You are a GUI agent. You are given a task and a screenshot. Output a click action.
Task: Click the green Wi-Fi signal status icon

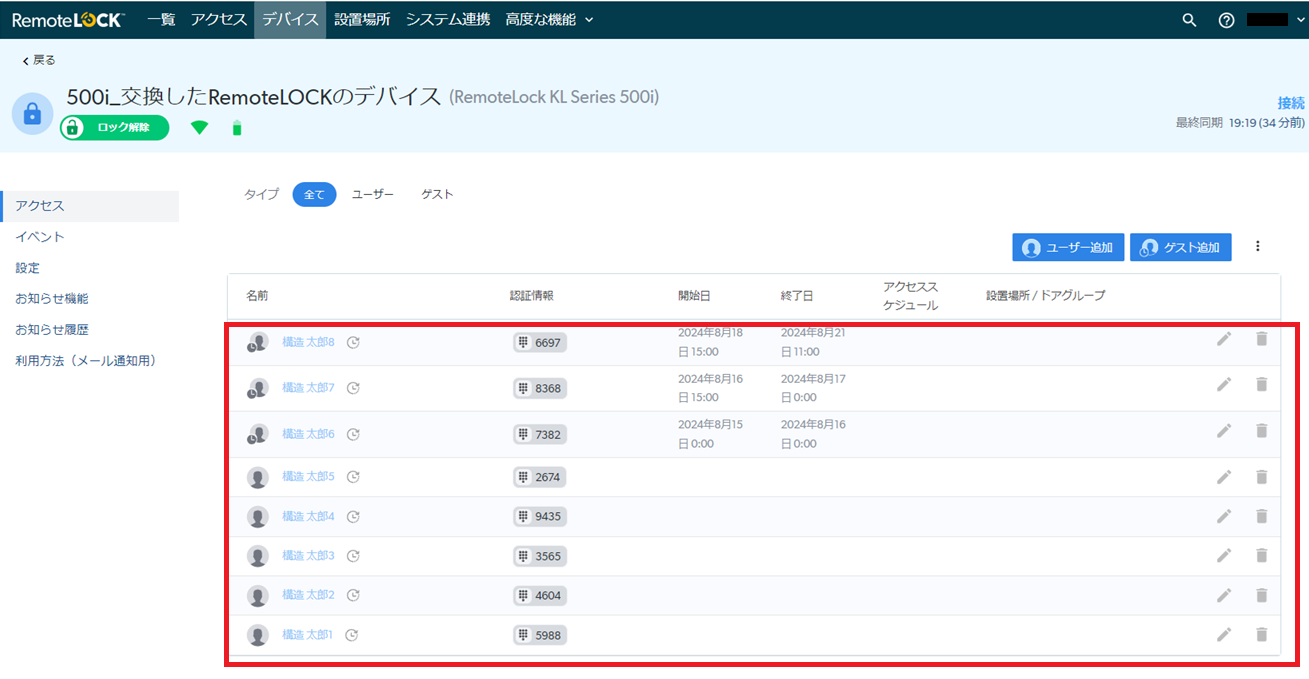pyautogui.click(x=200, y=128)
